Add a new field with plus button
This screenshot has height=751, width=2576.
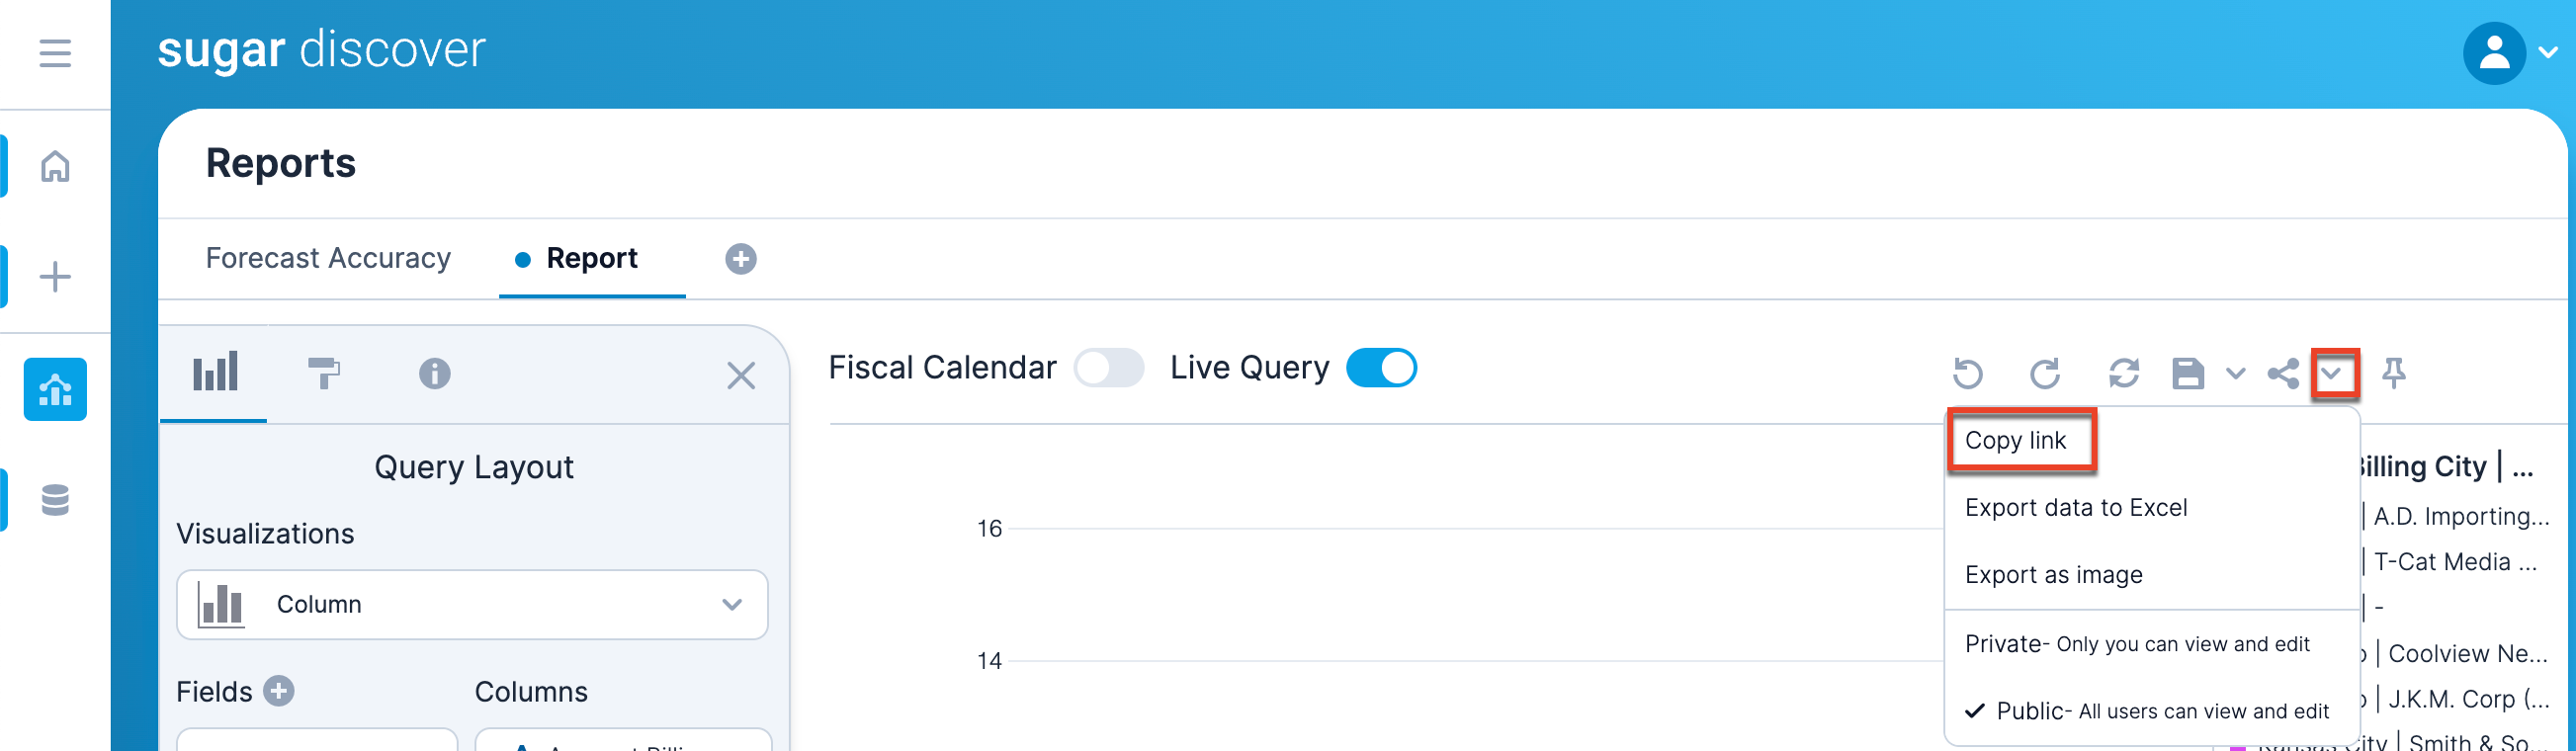coord(279,691)
